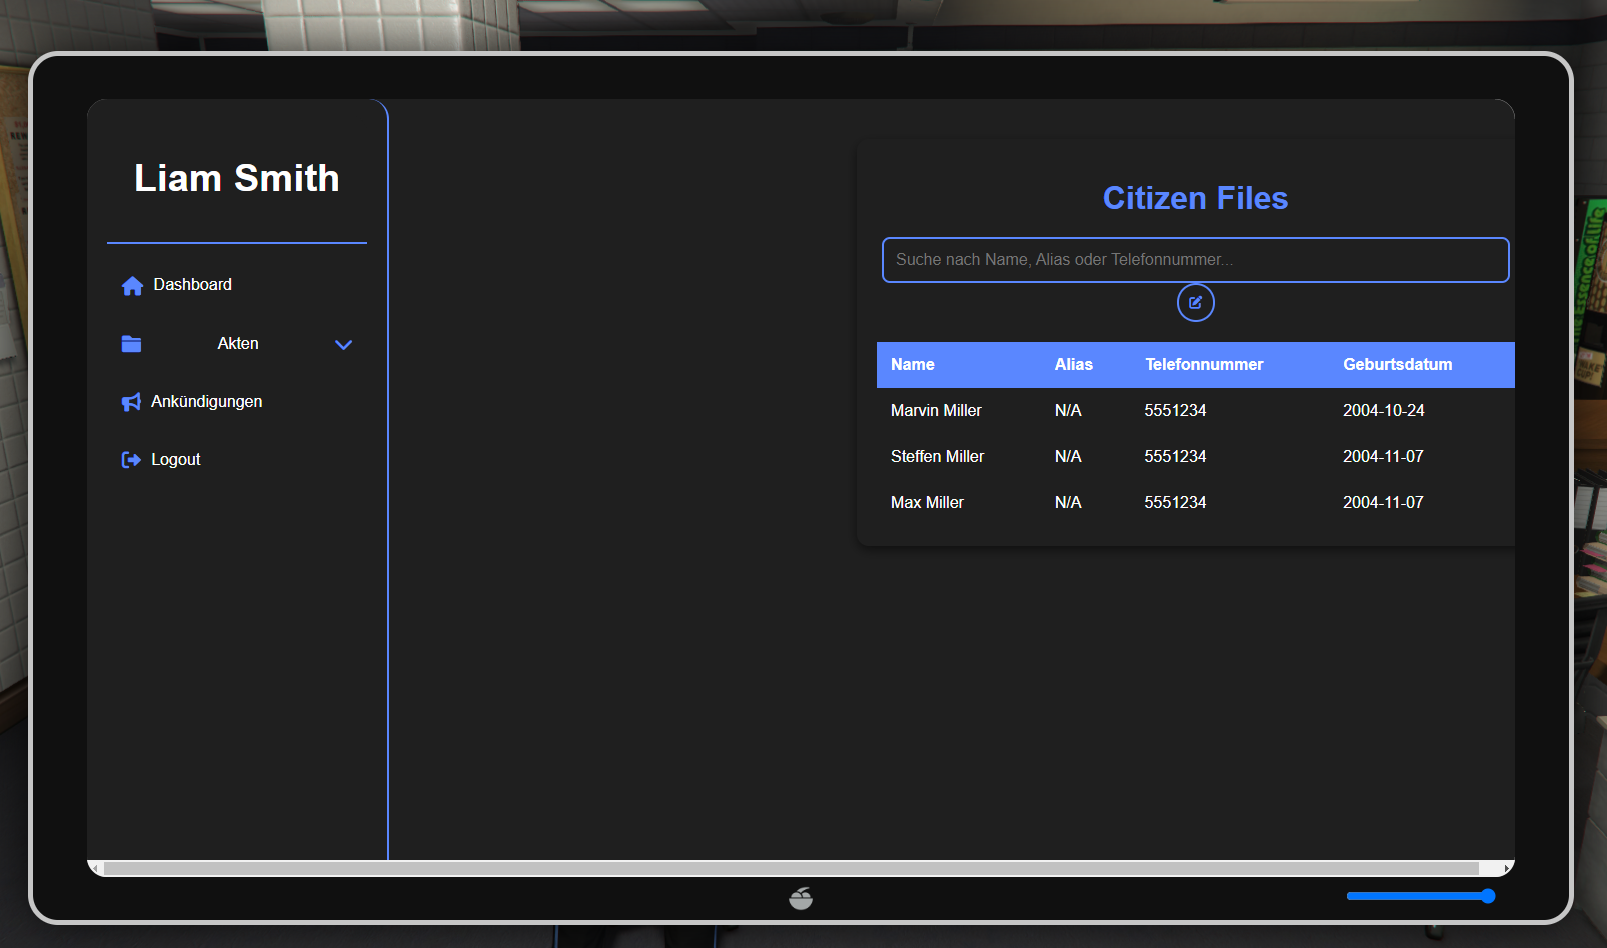Sort by the Name column header
Viewport: 1607px width, 948px height.
click(x=913, y=365)
